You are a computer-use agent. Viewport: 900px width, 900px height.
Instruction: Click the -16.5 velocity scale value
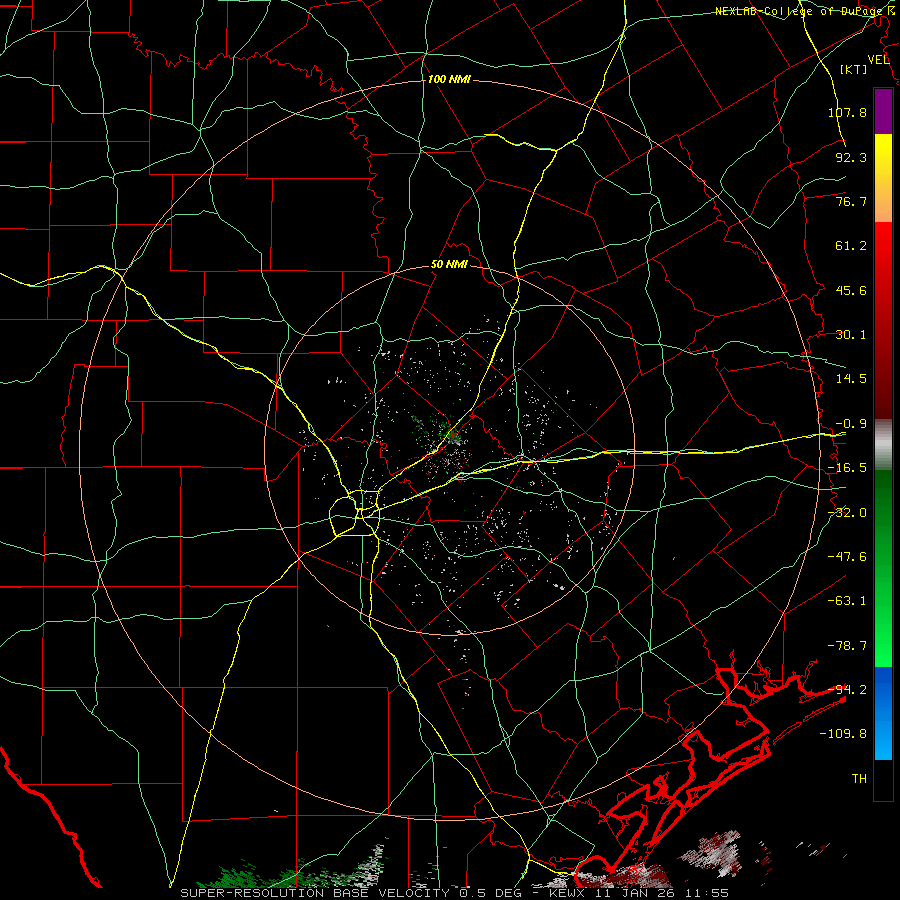pyautogui.click(x=847, y=468)
